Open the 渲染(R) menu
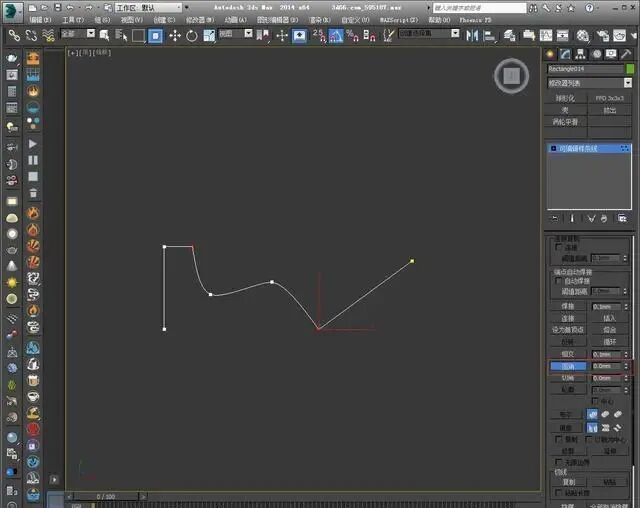Screen dimensions: 640x508 [x=320, y=20]
